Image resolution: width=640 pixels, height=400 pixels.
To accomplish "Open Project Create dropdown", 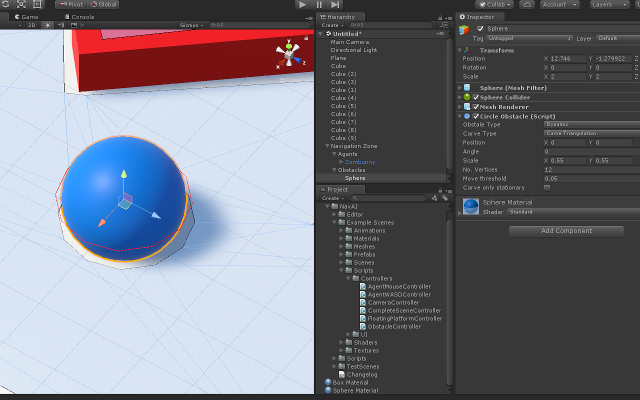I will [x=332, y=198].
